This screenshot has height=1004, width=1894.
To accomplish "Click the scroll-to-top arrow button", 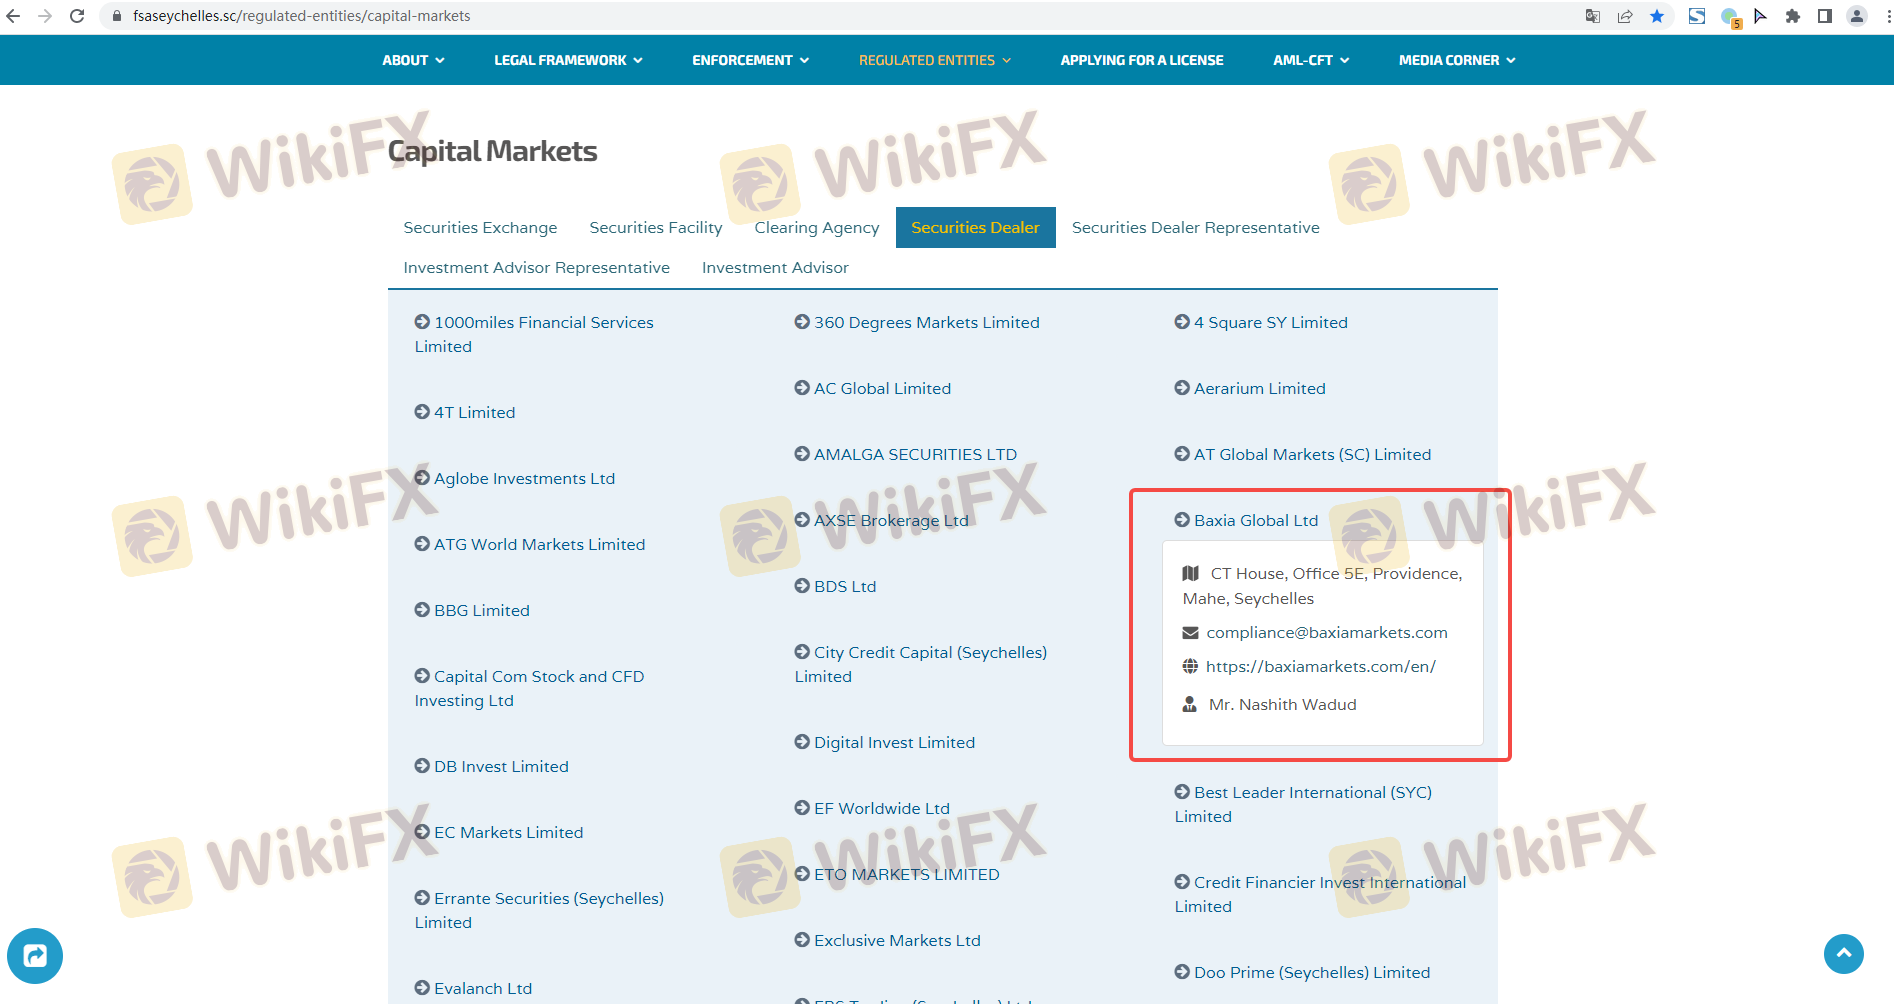I will tap(1843, 954).
